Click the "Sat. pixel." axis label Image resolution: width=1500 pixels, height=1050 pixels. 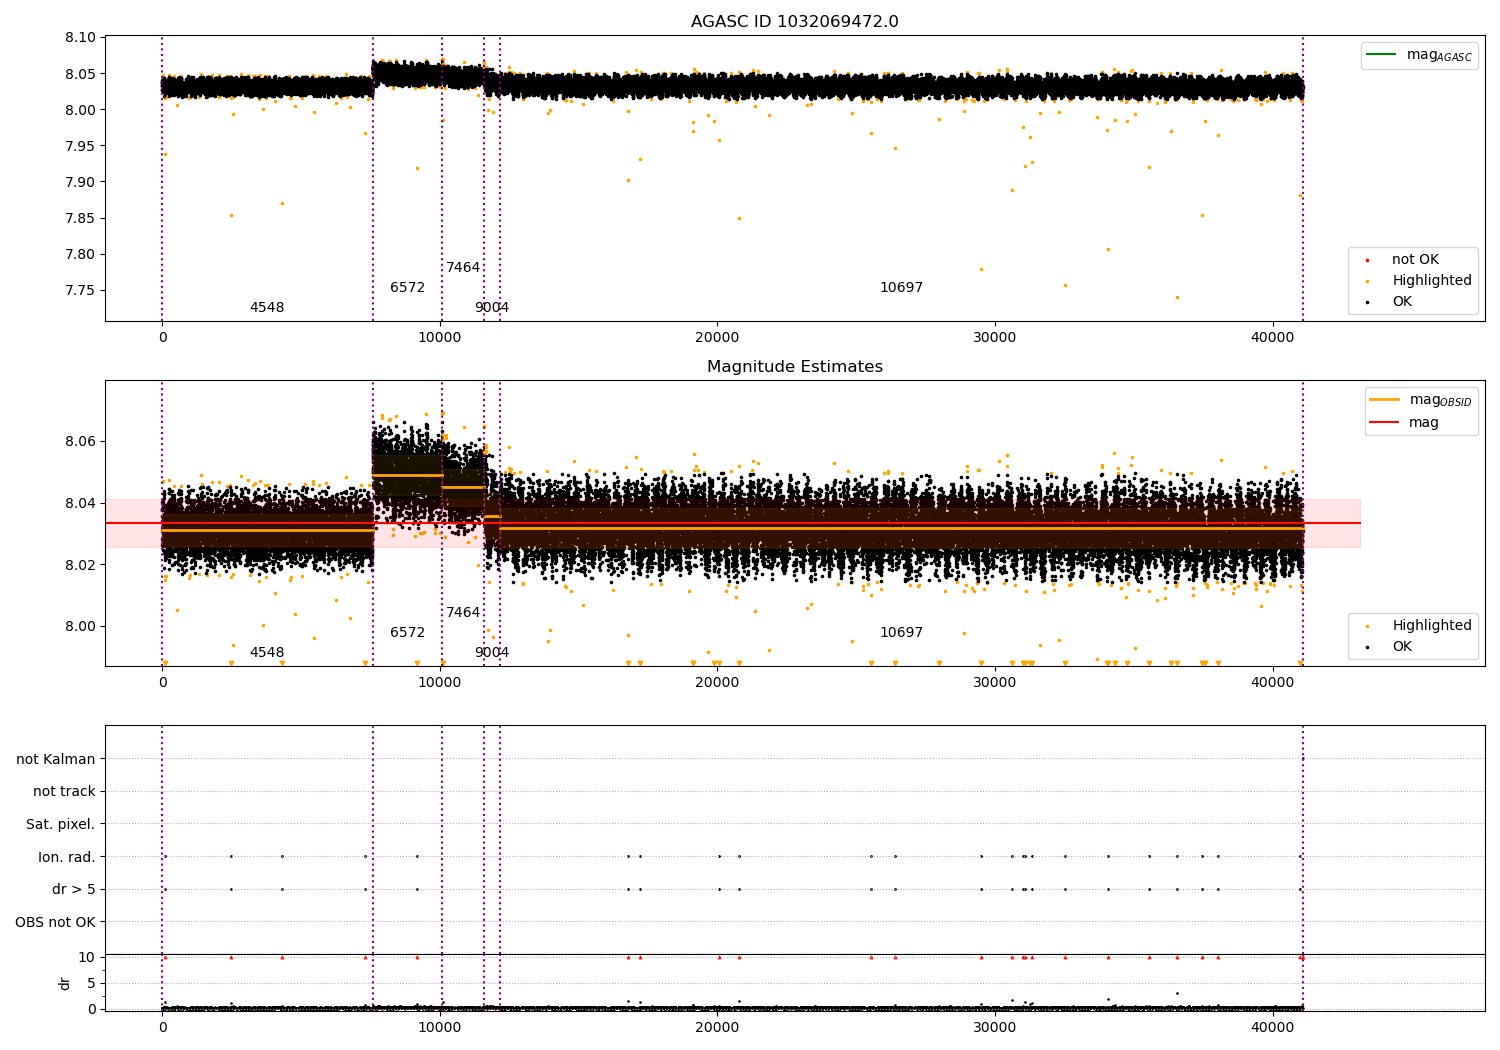click(x=61, y=825)
